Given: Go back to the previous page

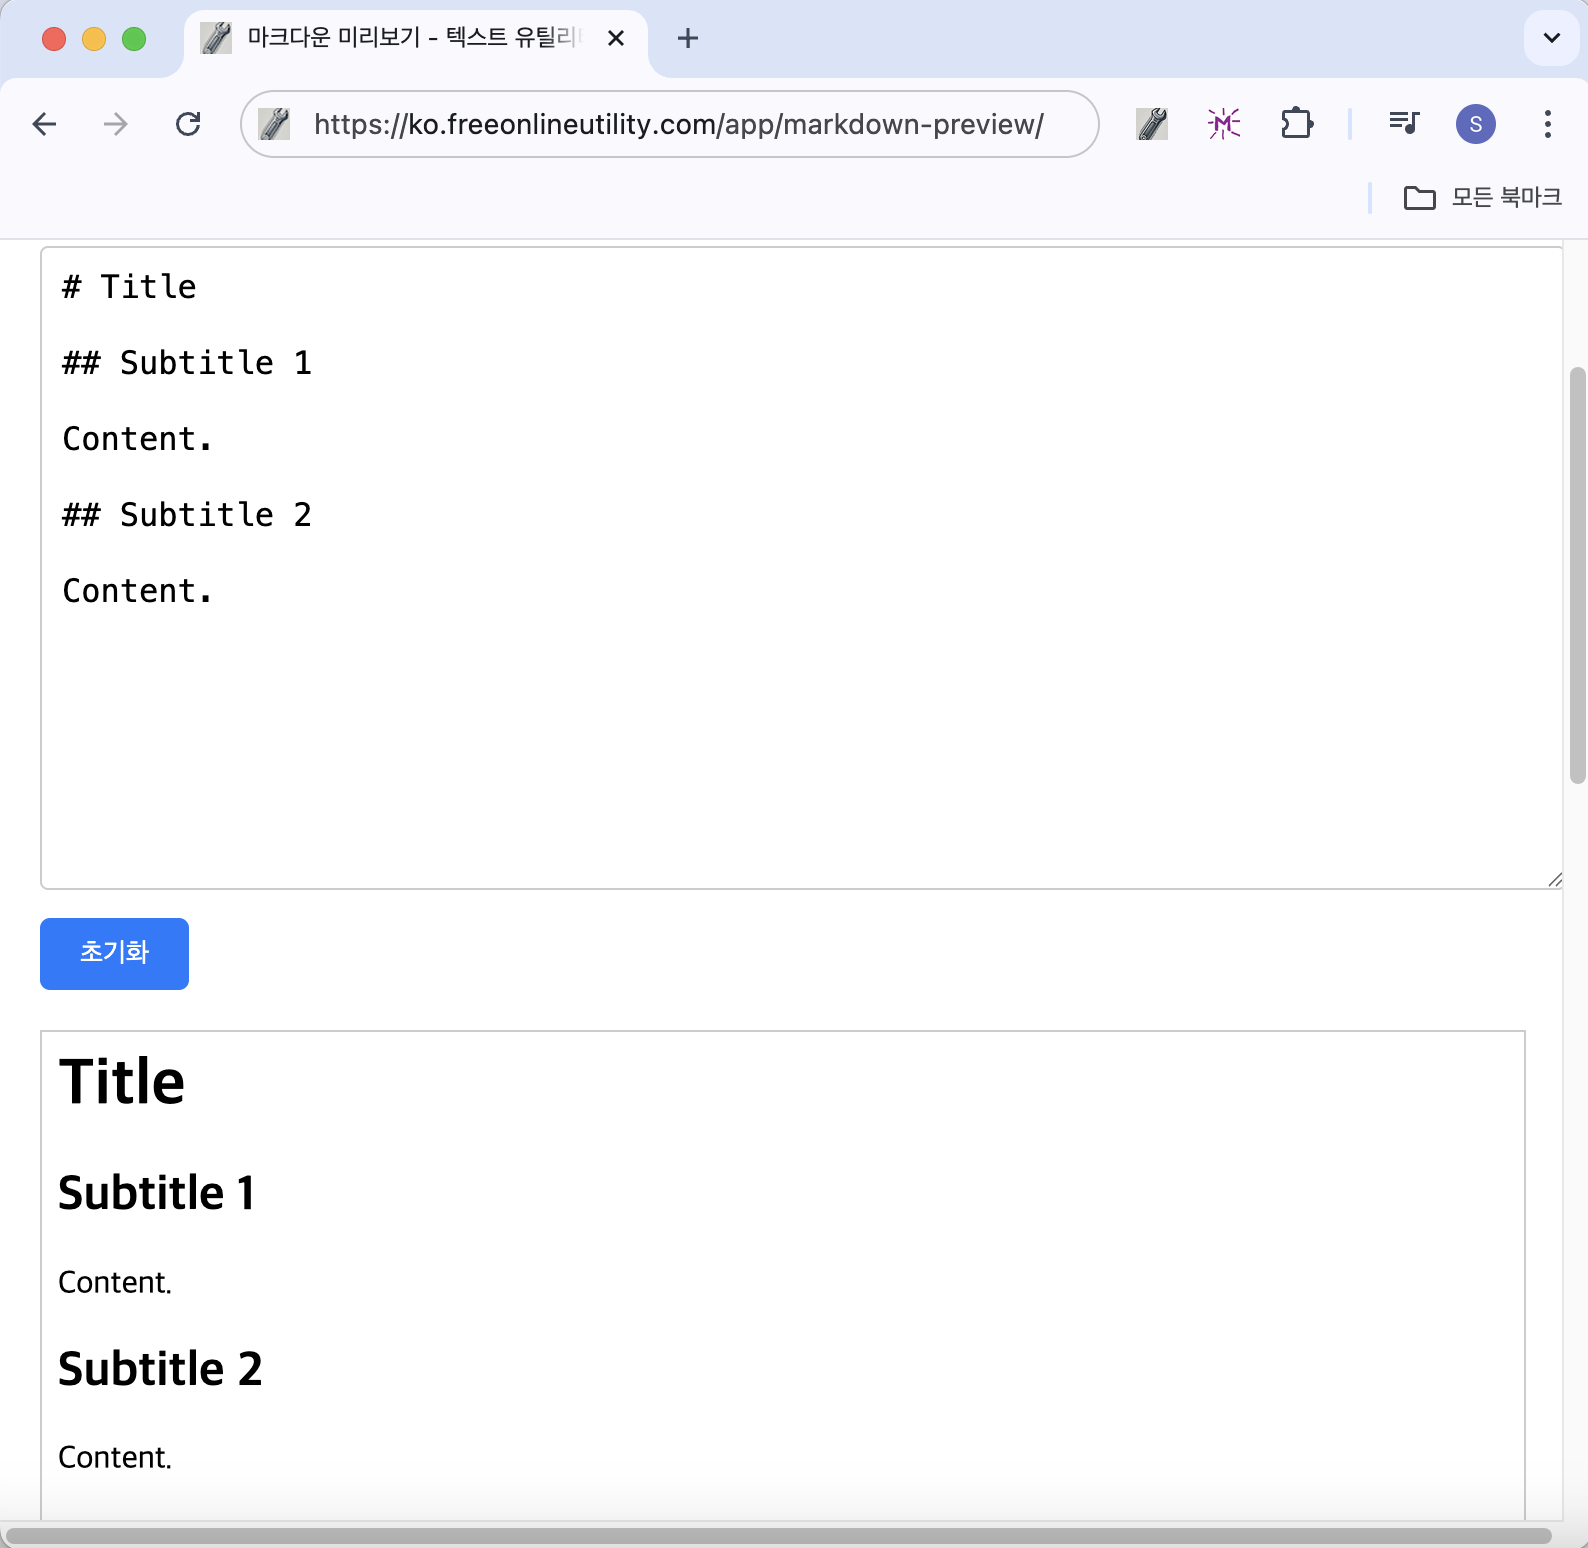Looking at the screenshot, I should (44, 124).
